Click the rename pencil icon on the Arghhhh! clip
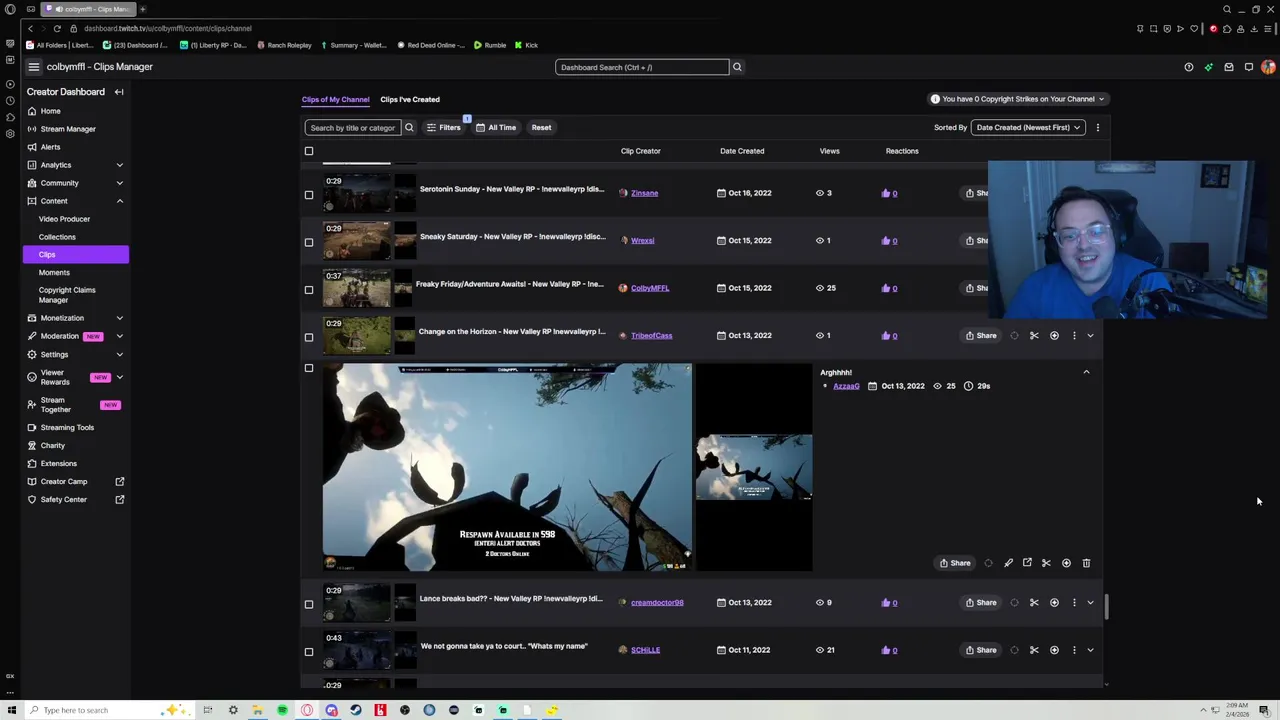1280x720 pixels. (1008, 563)
